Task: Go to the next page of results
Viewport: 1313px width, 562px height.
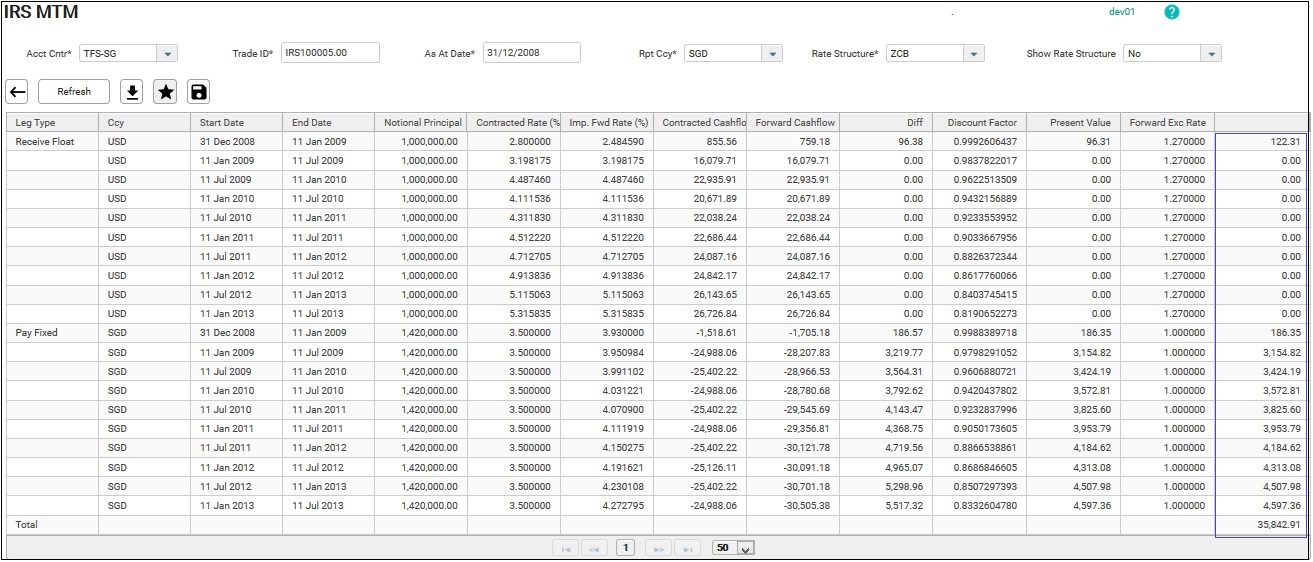Action: pos(658,548)
